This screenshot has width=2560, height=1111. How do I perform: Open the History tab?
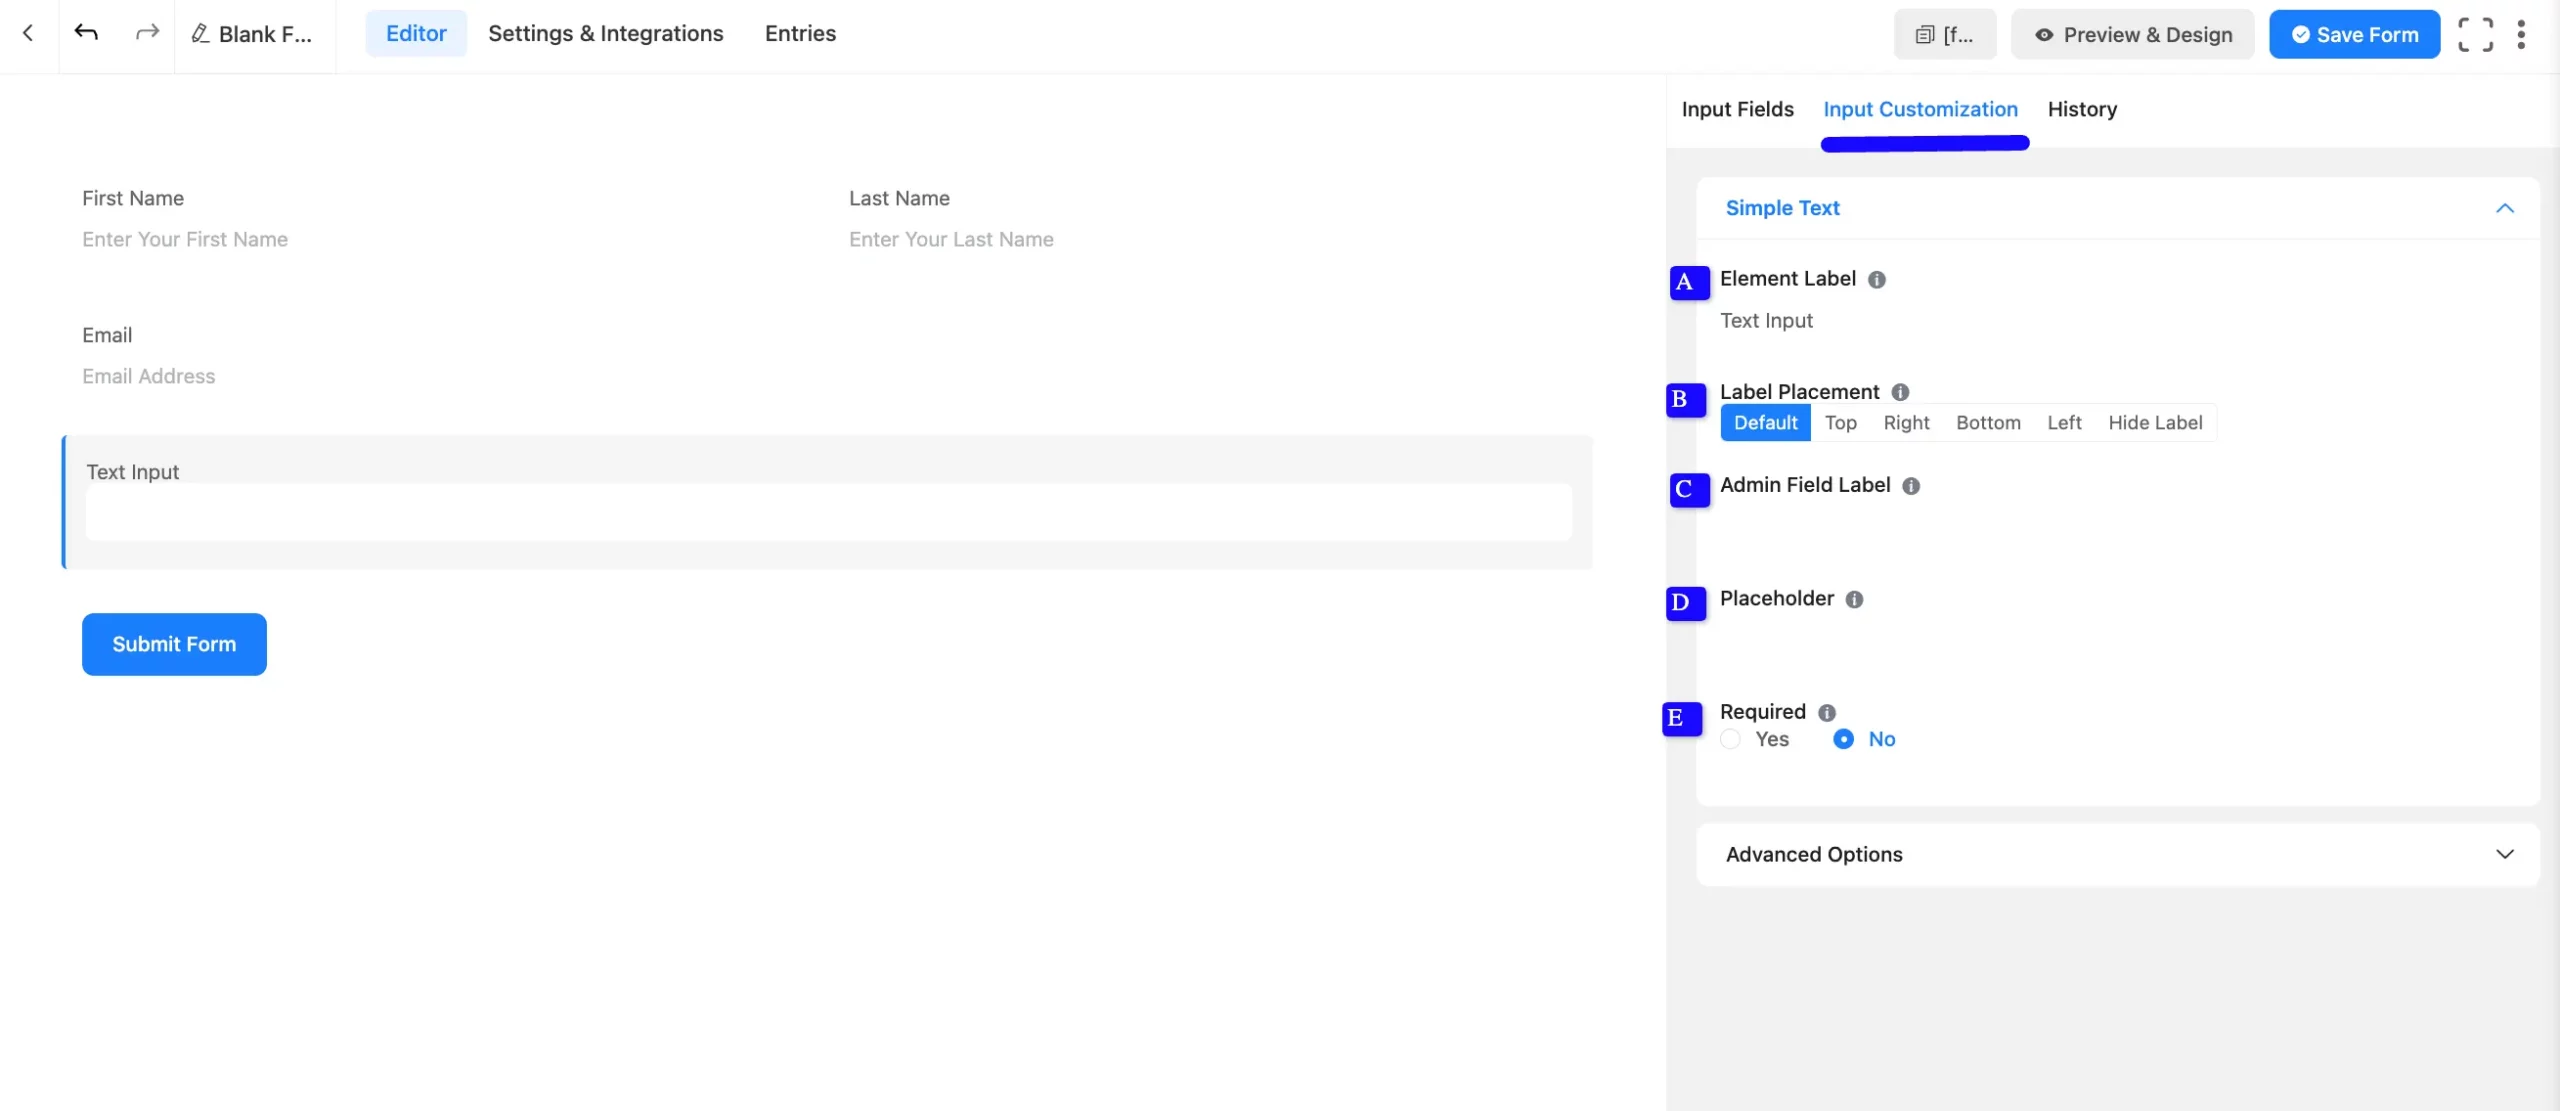point(2082,109)
